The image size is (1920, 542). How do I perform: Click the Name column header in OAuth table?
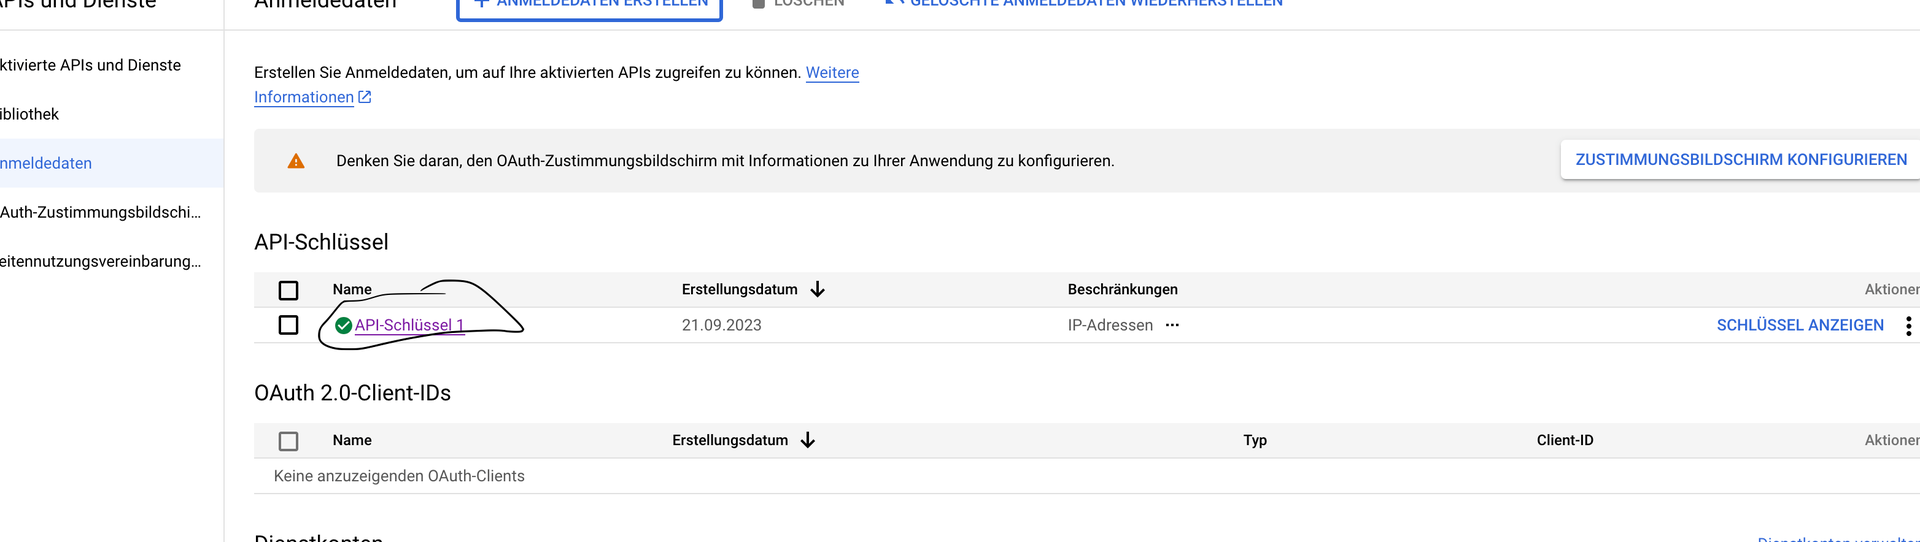point(352,440)
